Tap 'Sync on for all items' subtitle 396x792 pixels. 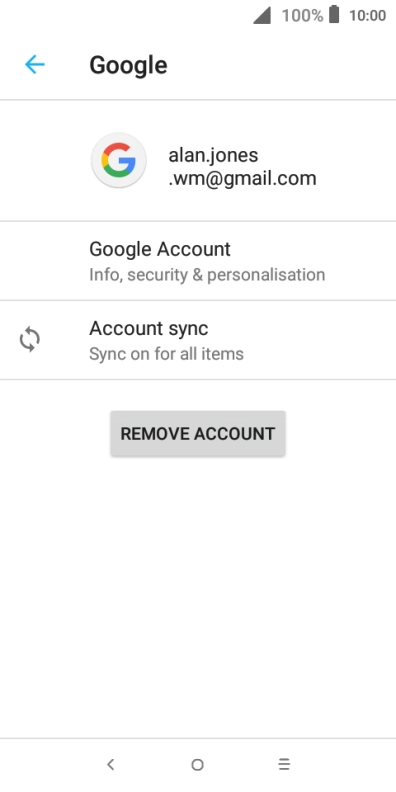pos(166,354)
